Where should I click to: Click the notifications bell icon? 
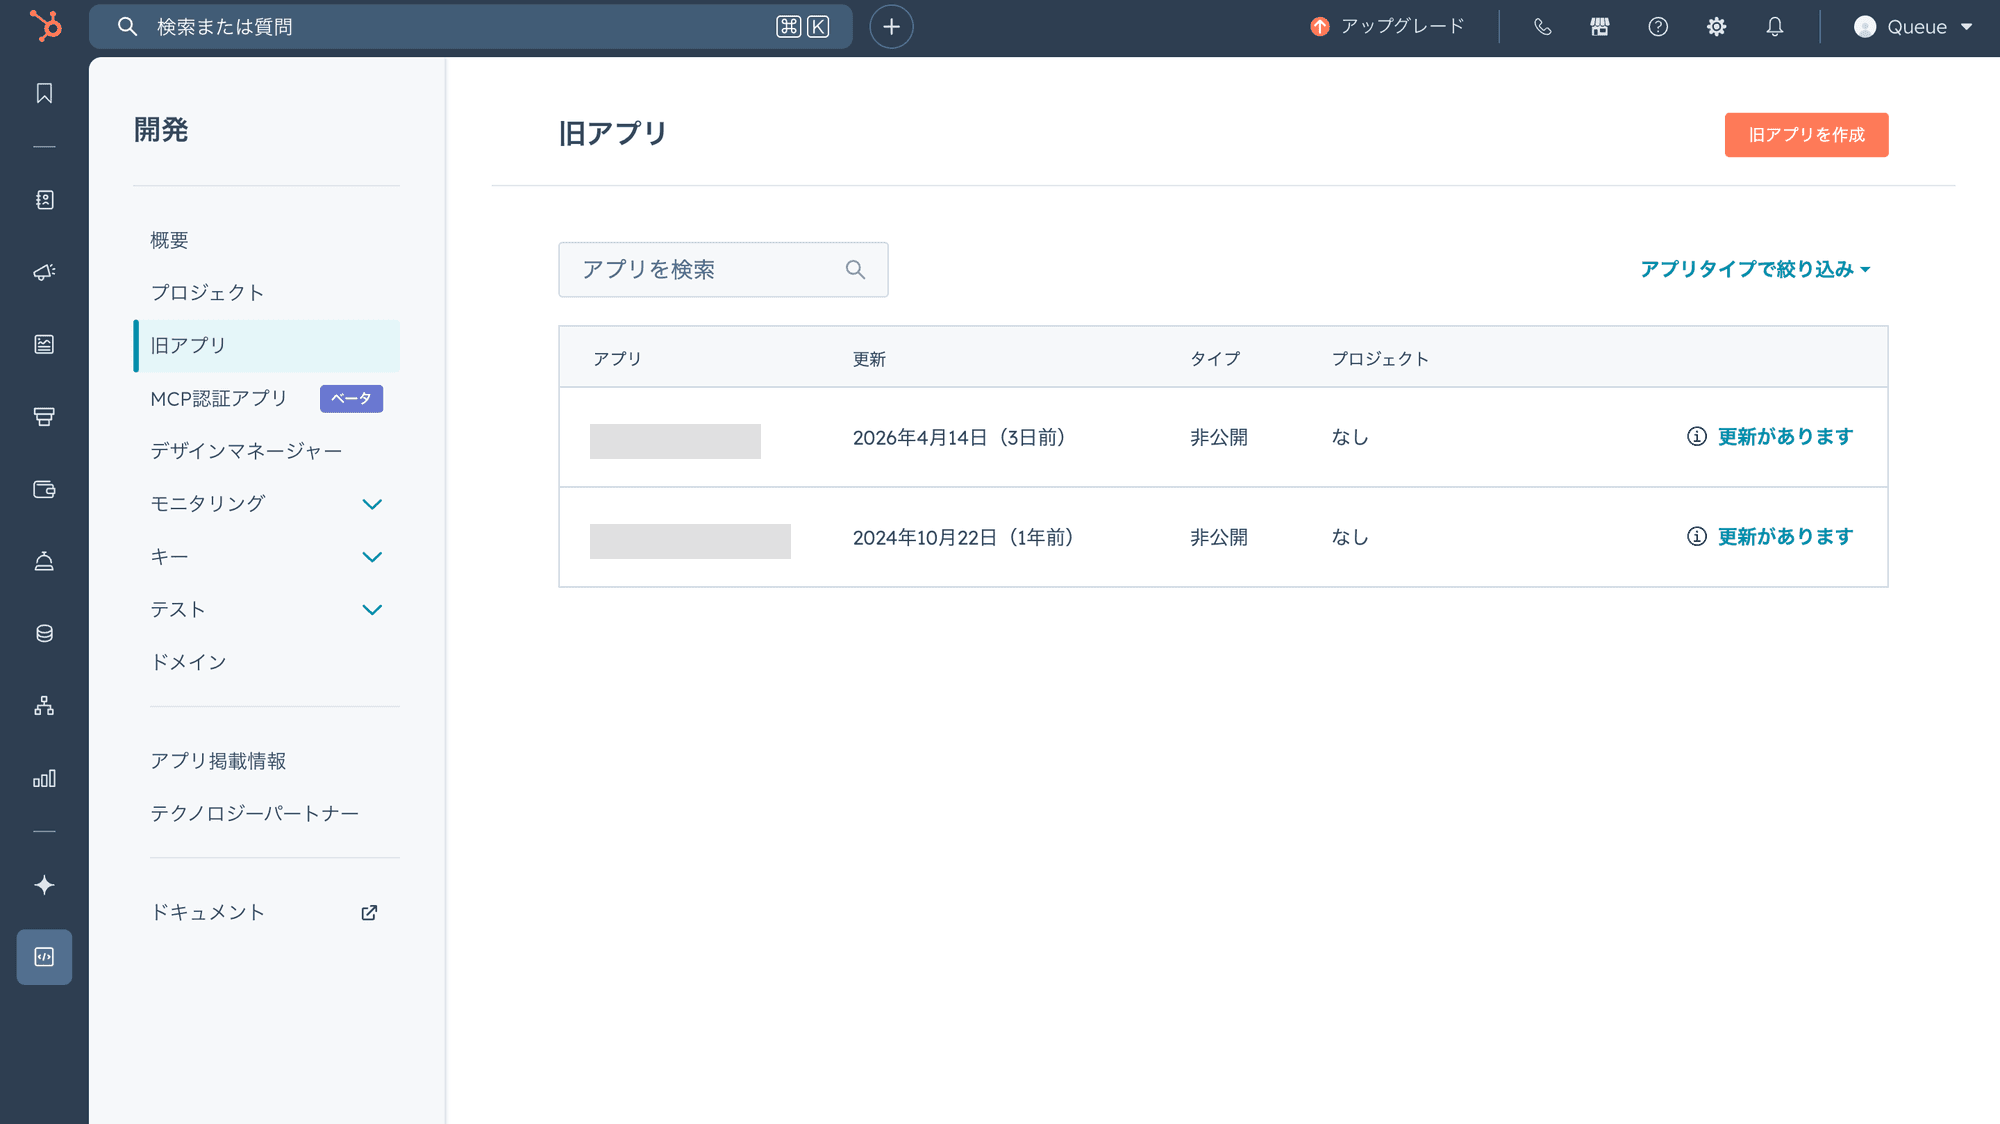point(1774,27)
